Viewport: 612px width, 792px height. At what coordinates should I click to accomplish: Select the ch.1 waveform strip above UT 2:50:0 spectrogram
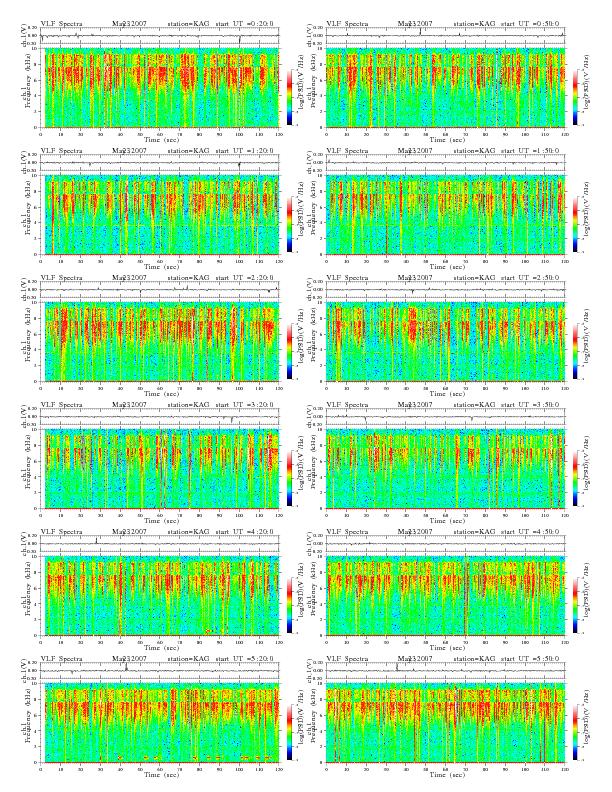point(445,290)
